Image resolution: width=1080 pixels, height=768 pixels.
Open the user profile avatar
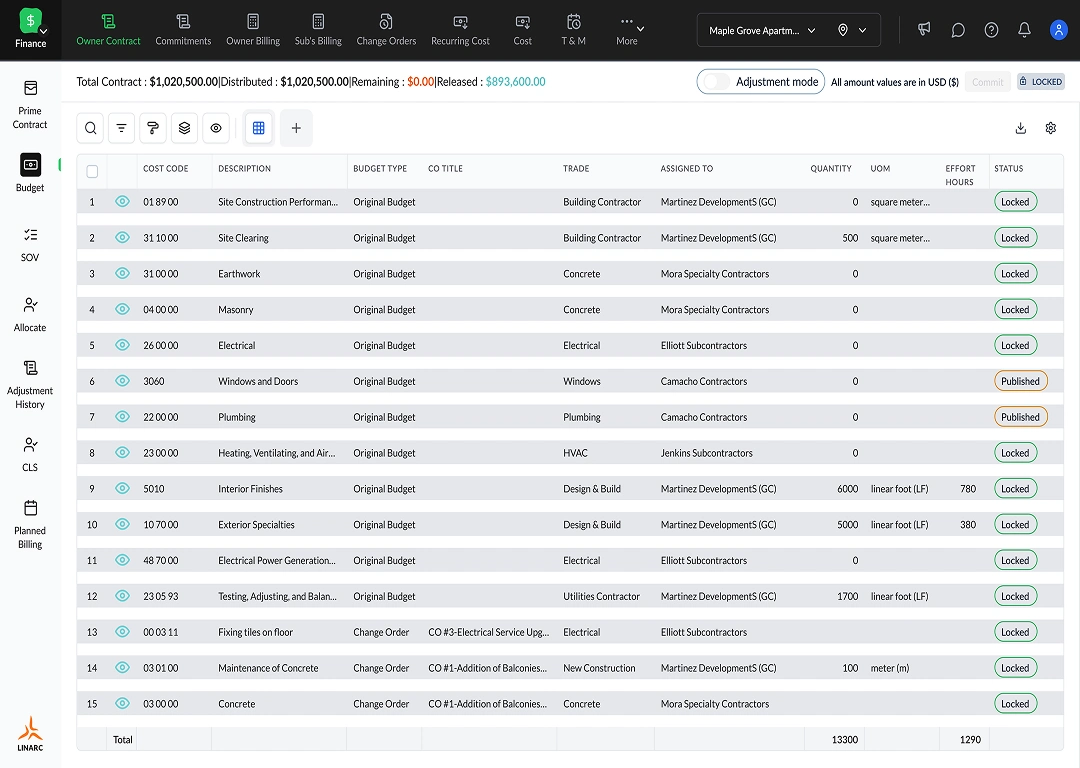point(1058,30)
